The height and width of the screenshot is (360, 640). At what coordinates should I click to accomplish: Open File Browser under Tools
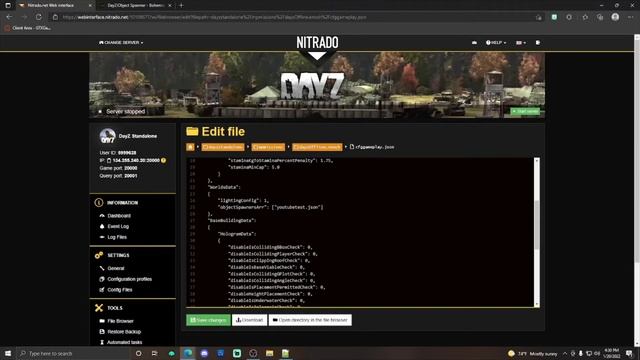(120, 321)
